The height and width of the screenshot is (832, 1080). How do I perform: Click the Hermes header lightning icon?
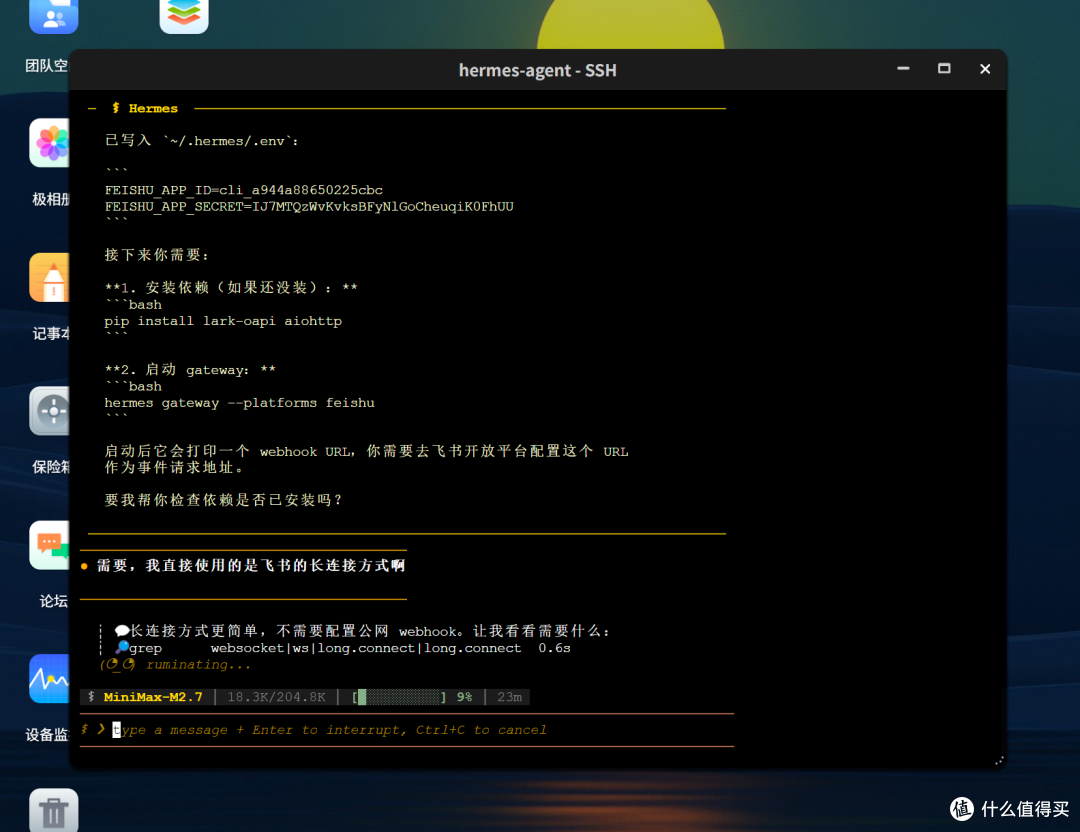click(x=116, y=108)
